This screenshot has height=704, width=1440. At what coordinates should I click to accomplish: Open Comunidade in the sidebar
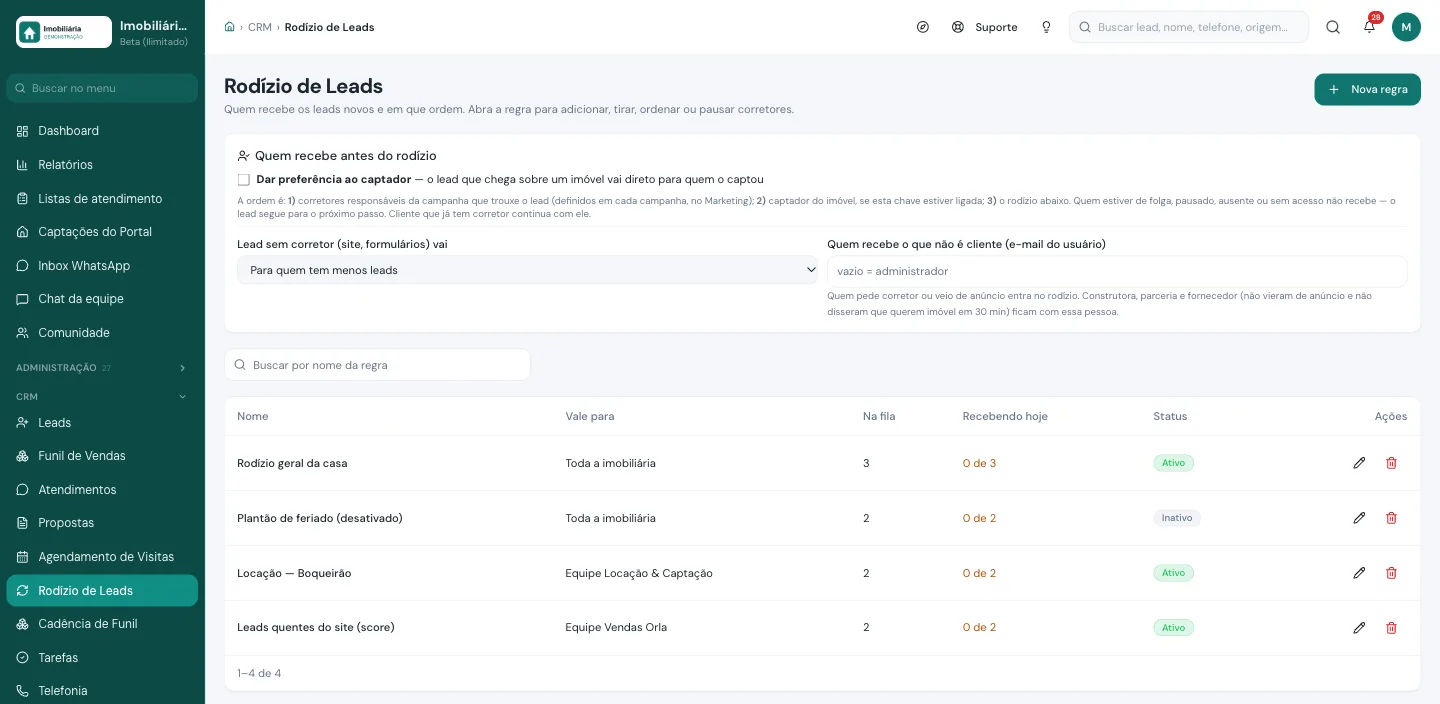point(102,333)
